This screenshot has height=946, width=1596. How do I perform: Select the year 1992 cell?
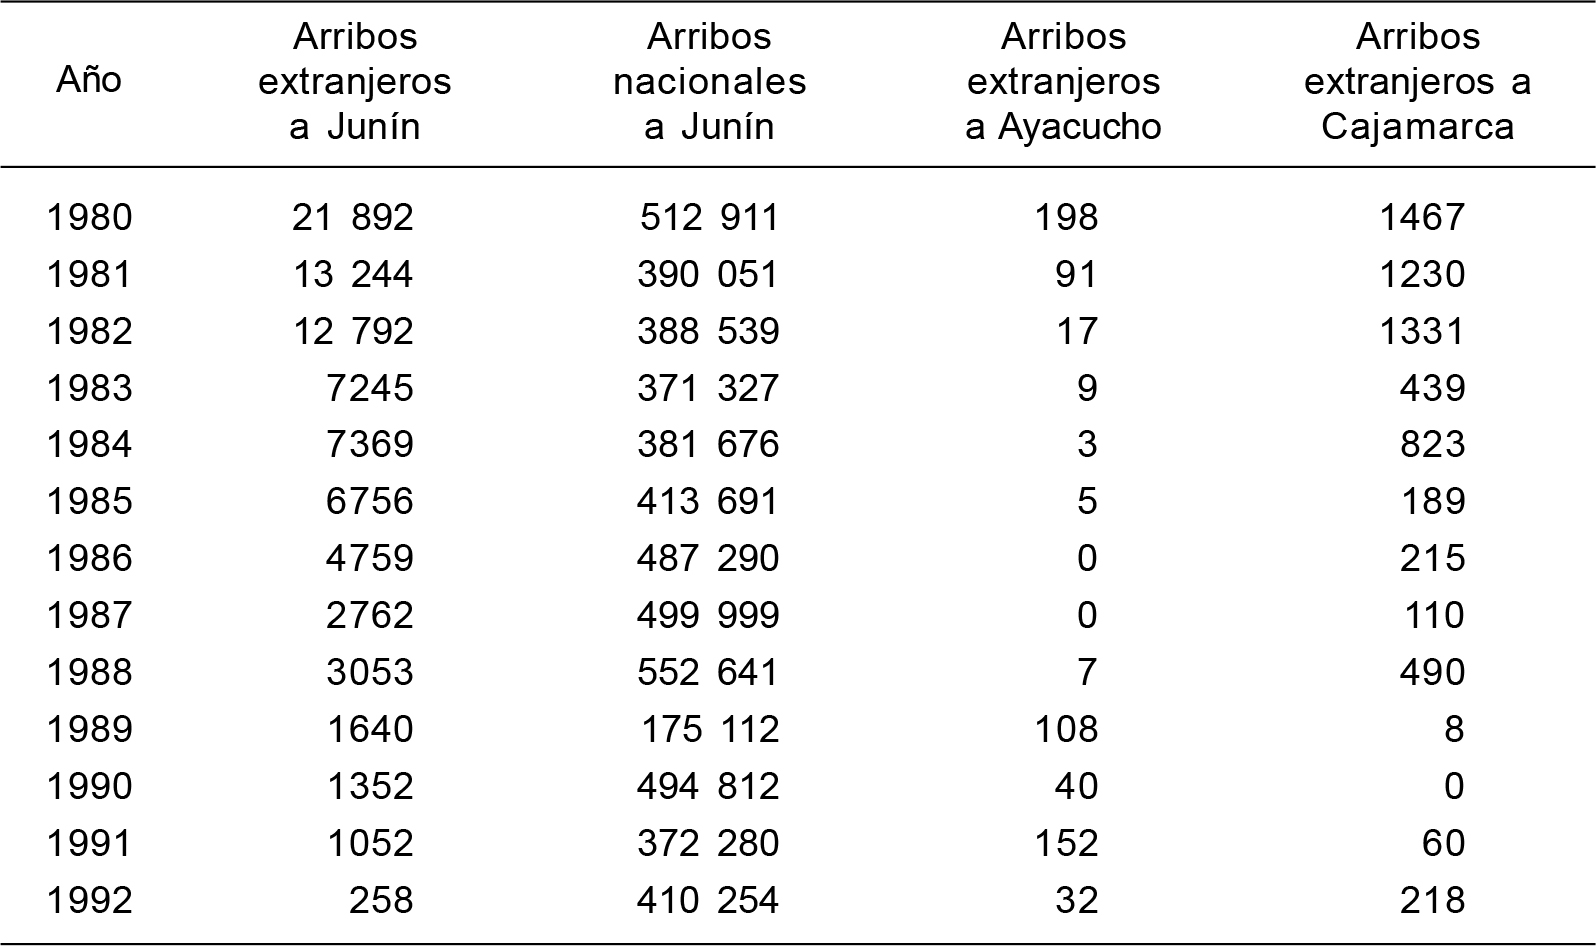(x=89, y=900)
